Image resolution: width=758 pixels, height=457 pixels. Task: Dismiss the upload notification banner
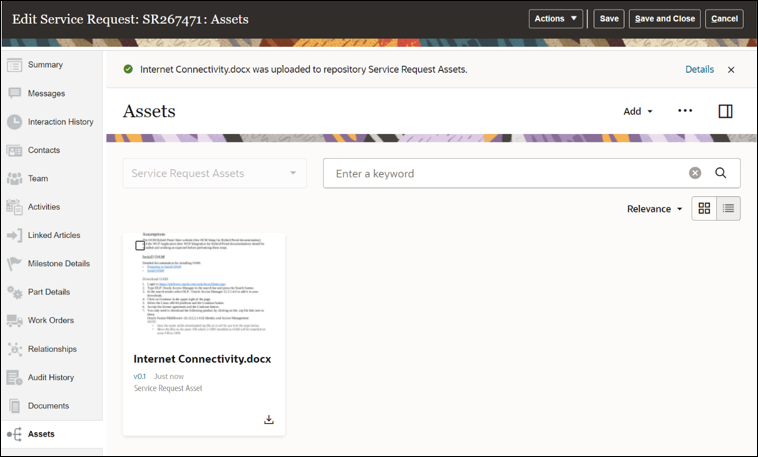point(731,70)
